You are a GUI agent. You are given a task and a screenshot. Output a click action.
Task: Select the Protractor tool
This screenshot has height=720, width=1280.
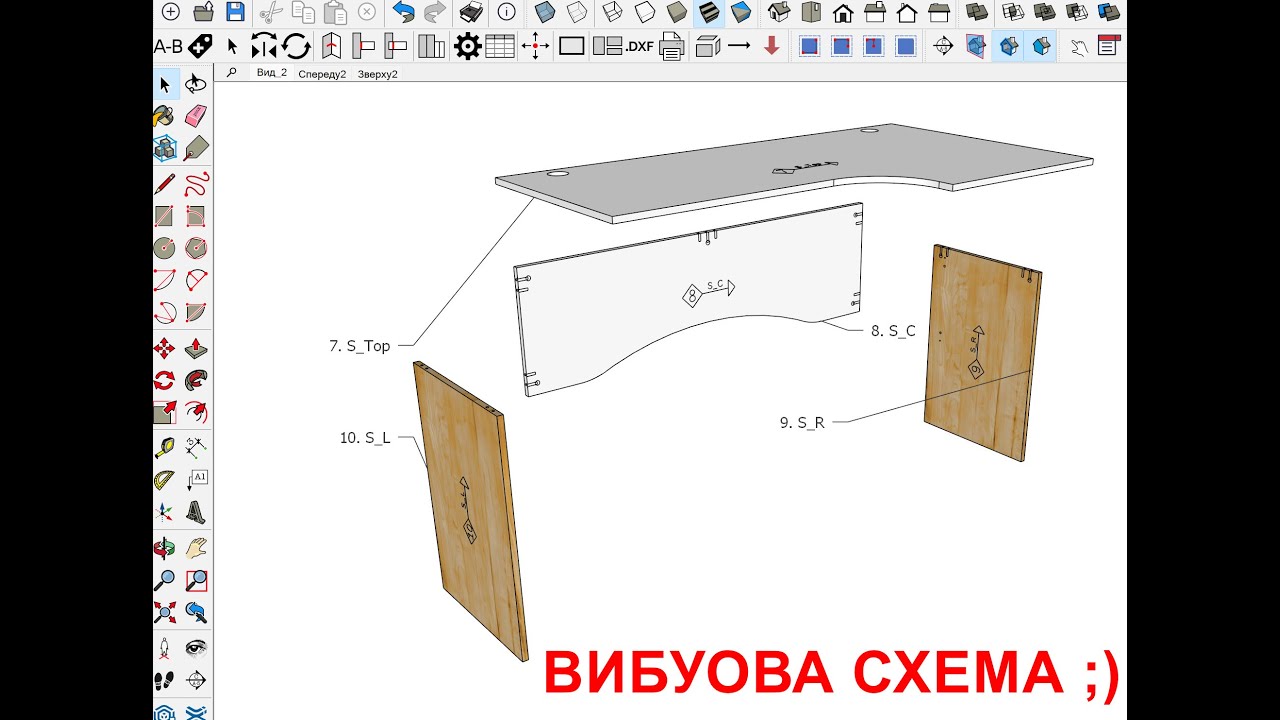[x=165, y=480]
